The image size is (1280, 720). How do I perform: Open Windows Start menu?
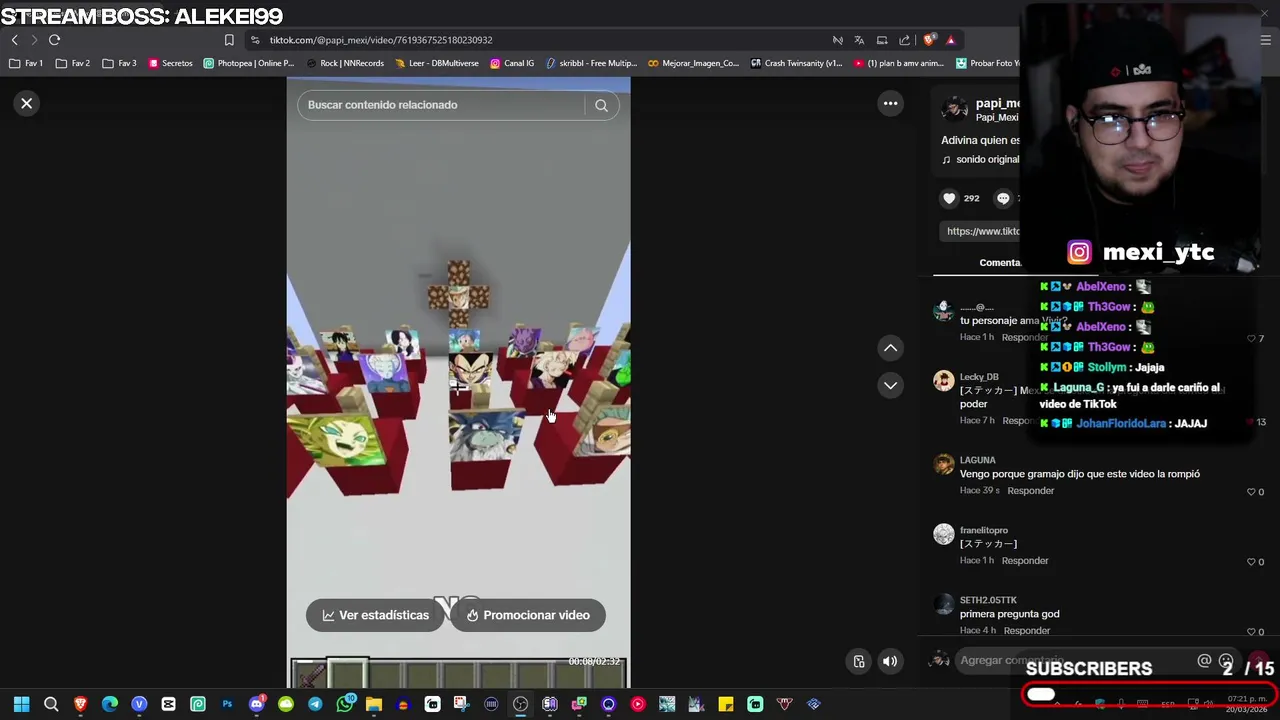pos(22,704)
